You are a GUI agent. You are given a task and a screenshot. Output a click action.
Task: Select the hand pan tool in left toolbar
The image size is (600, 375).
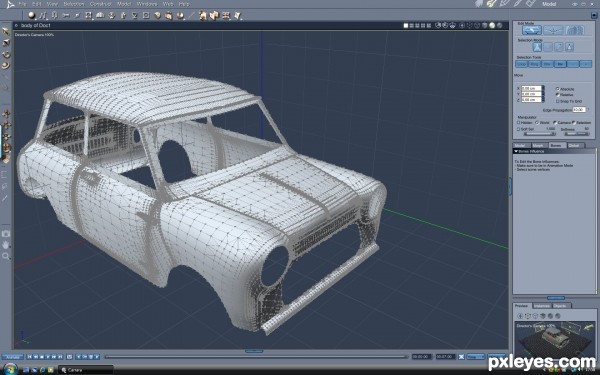(x=6, y=245)
